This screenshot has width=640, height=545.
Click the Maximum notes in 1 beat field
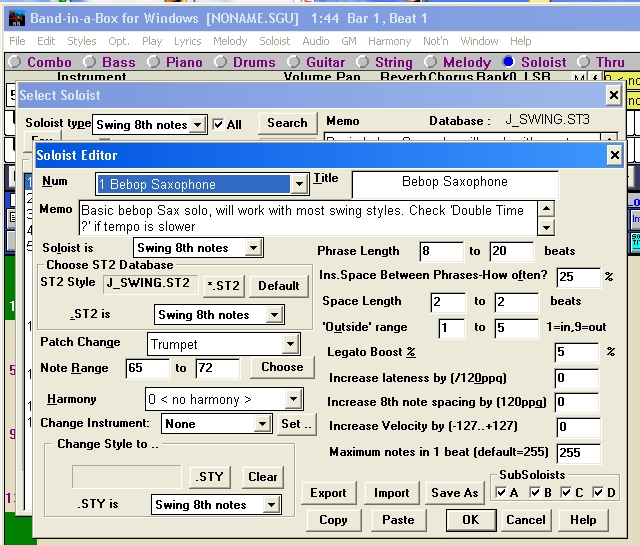[x=578, y=453]
